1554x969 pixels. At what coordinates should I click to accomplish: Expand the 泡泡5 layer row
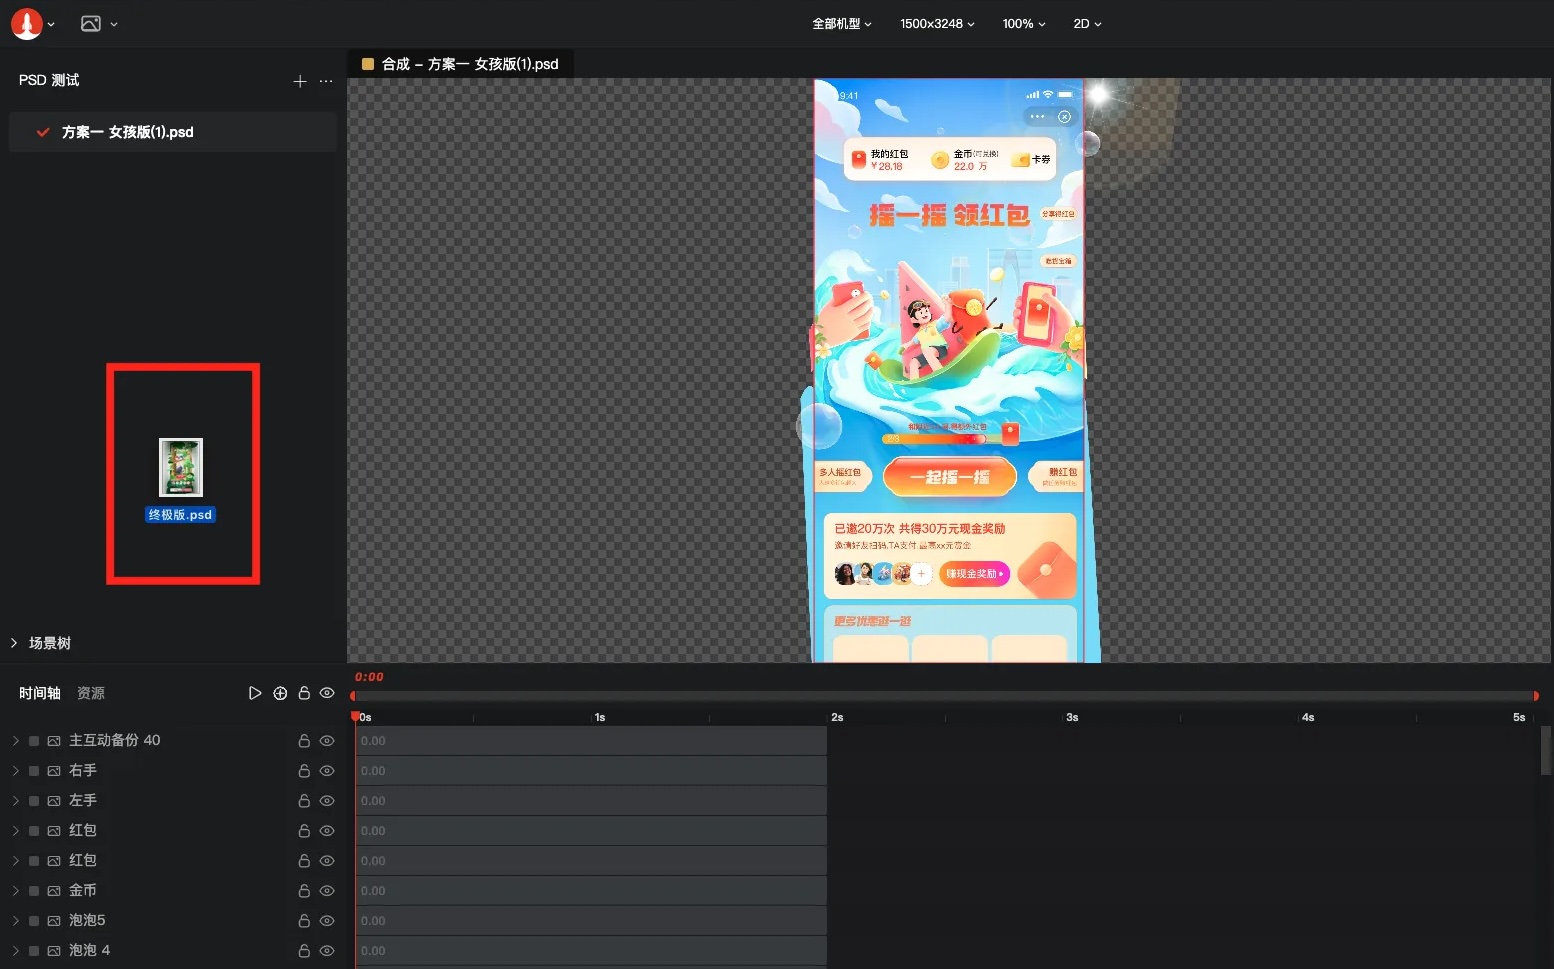pos(15,921)
